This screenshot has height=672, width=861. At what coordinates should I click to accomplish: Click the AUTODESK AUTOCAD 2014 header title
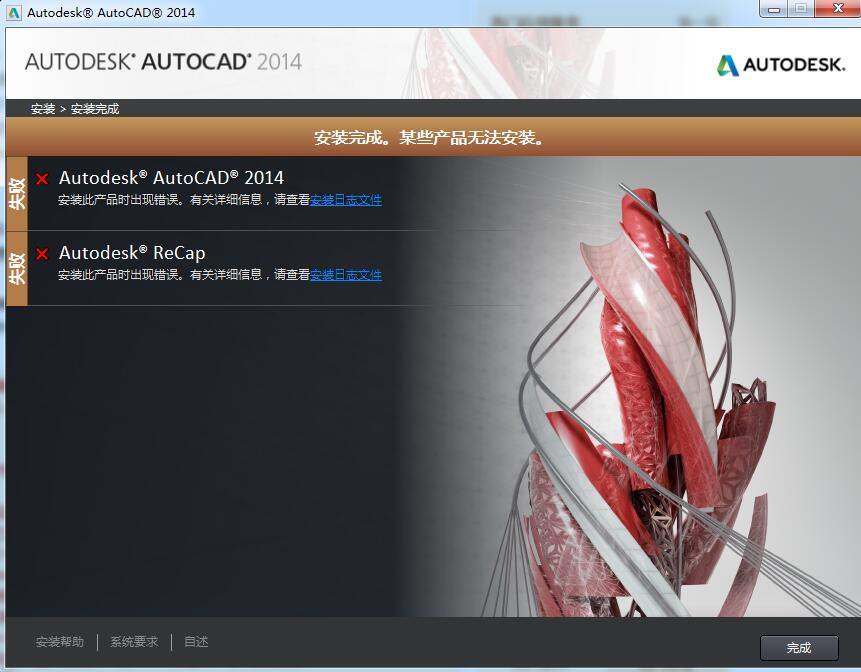tap(163, 61)
